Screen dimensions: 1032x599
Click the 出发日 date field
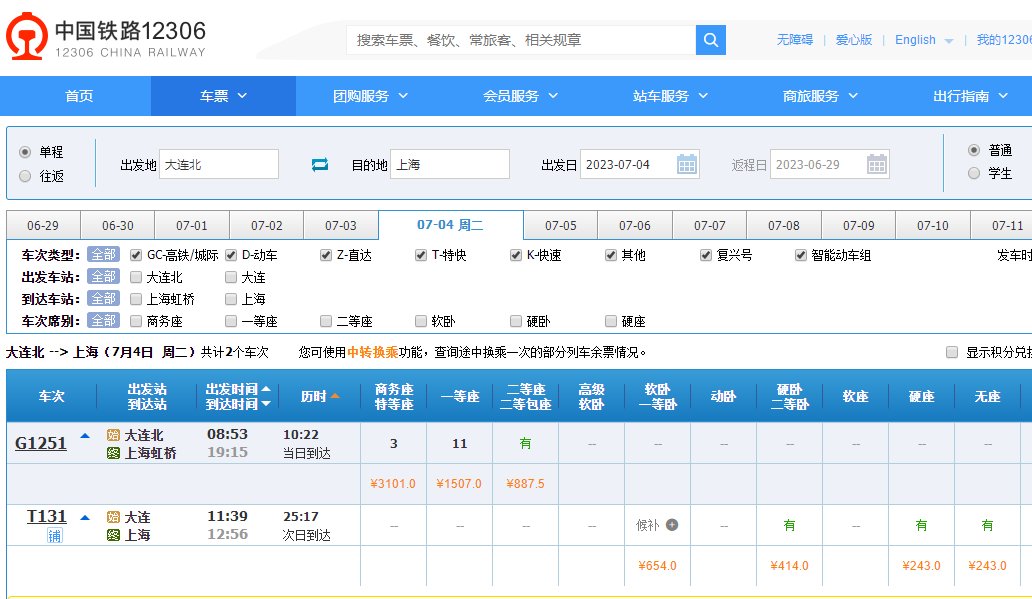[x=639, y=164]
